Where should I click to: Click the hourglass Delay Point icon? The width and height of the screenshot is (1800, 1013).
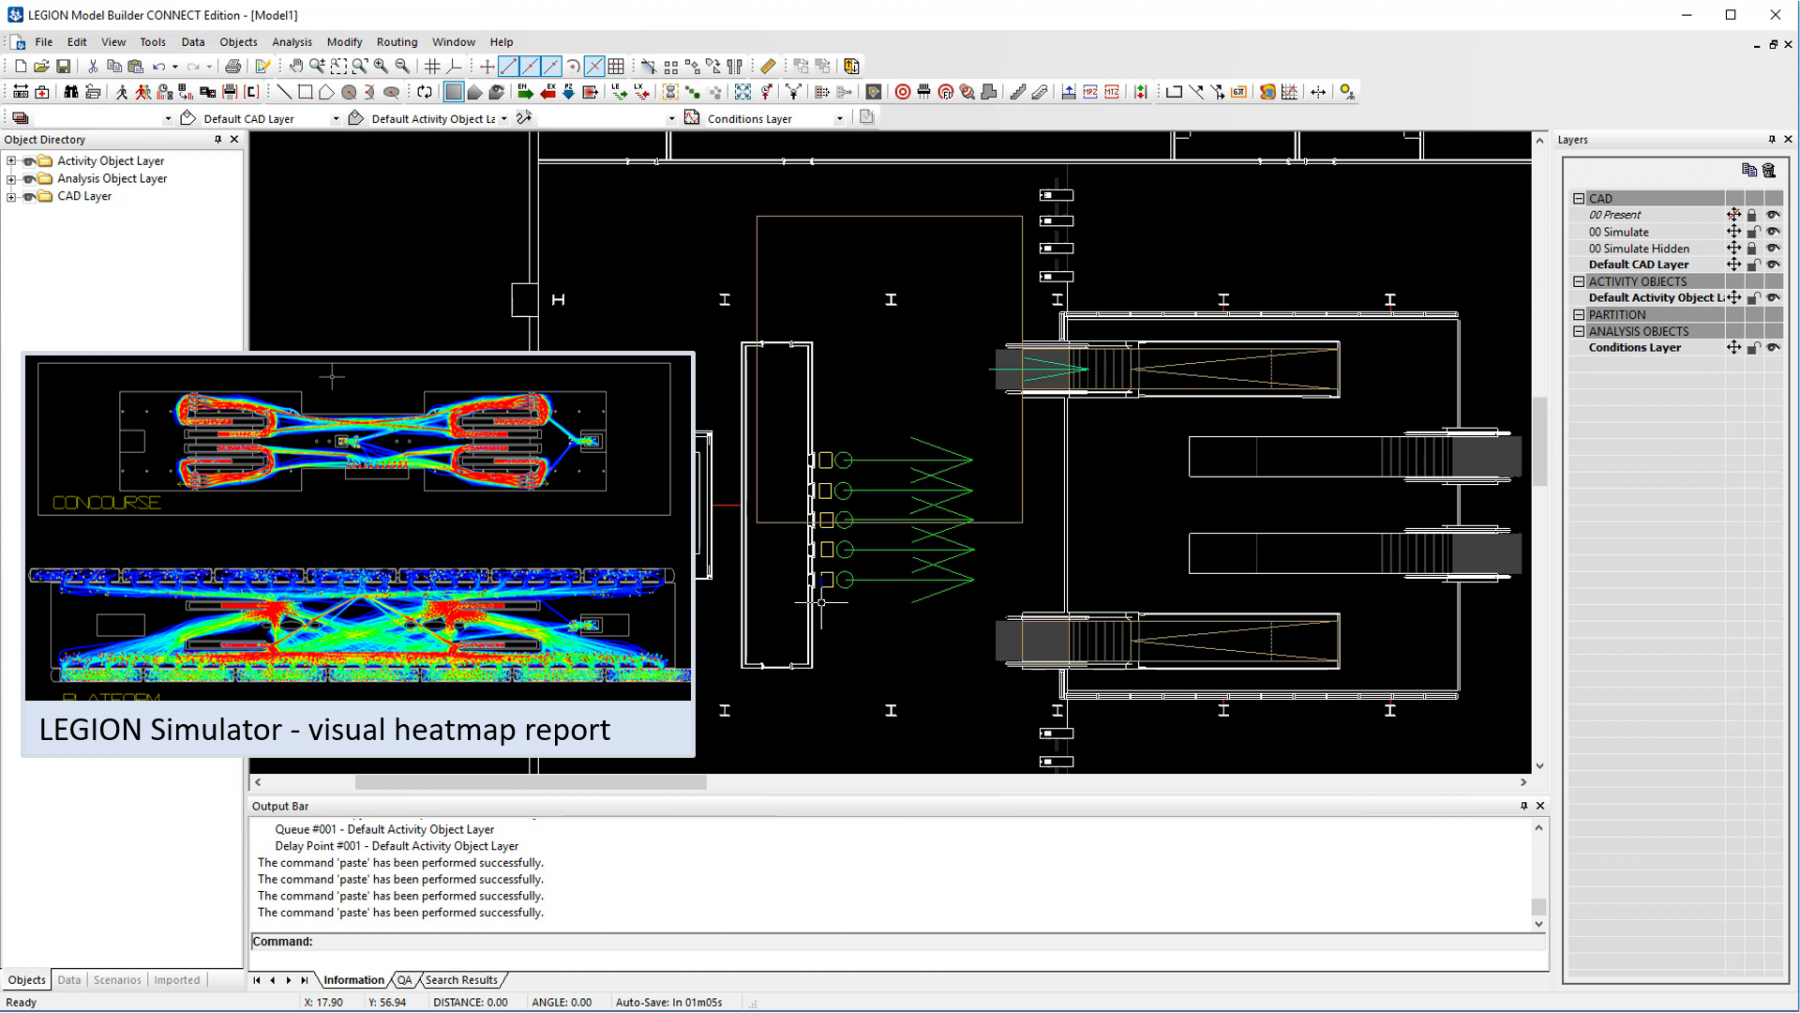tap(670, 92)
